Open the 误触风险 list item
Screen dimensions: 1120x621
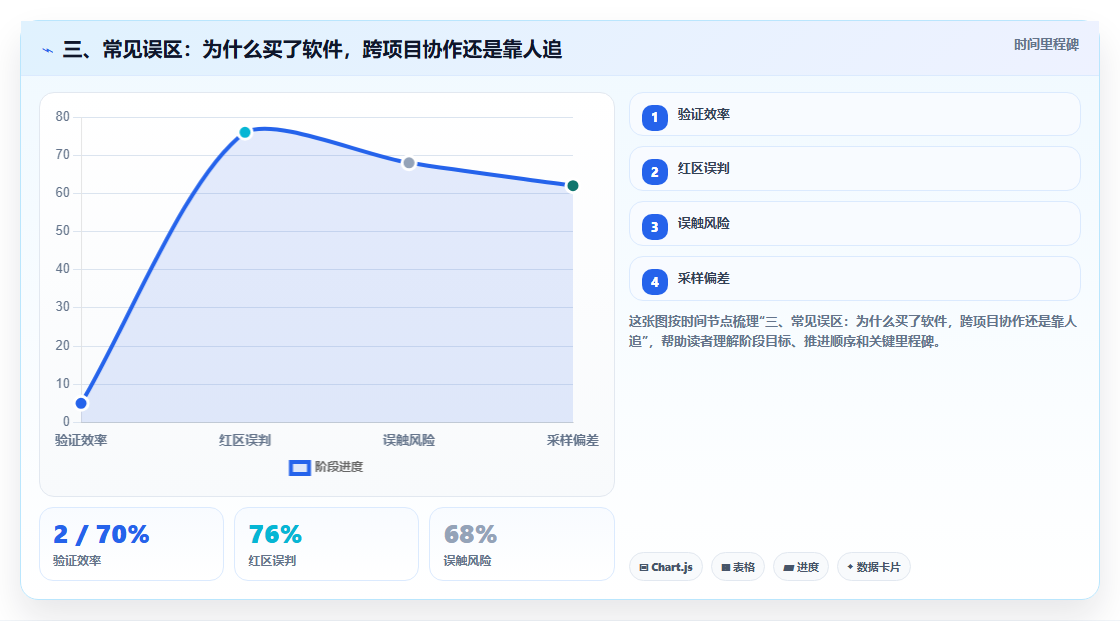(854, 224)
